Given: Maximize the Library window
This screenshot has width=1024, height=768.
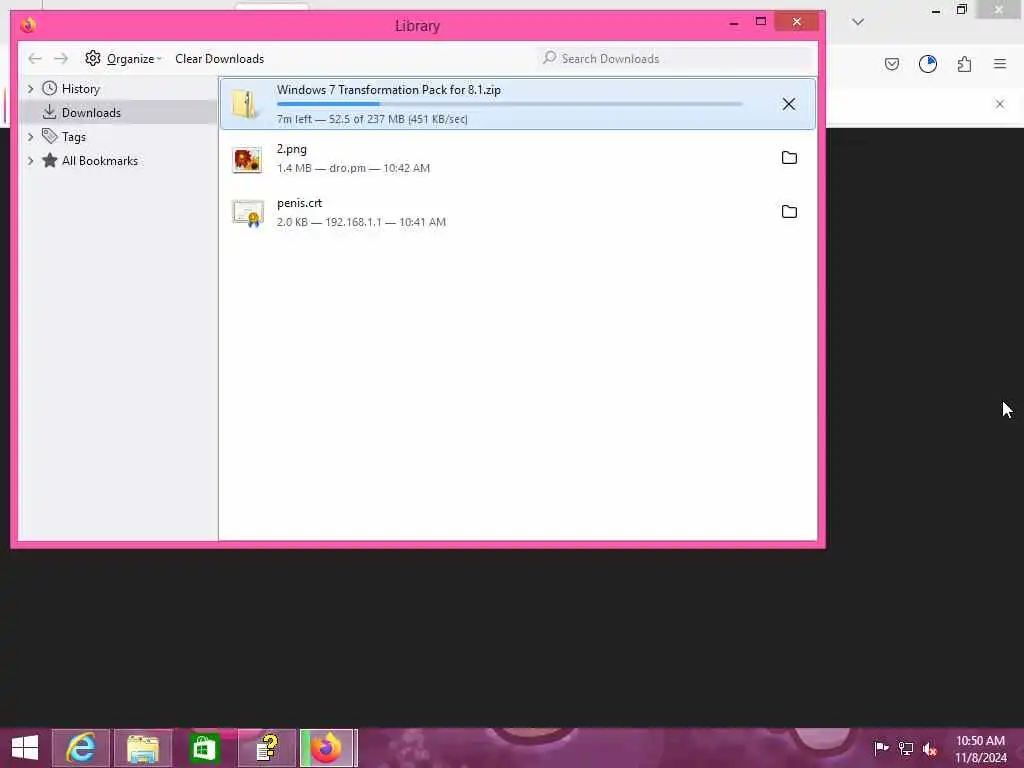Looking at the screenshot, I should 761,22.
